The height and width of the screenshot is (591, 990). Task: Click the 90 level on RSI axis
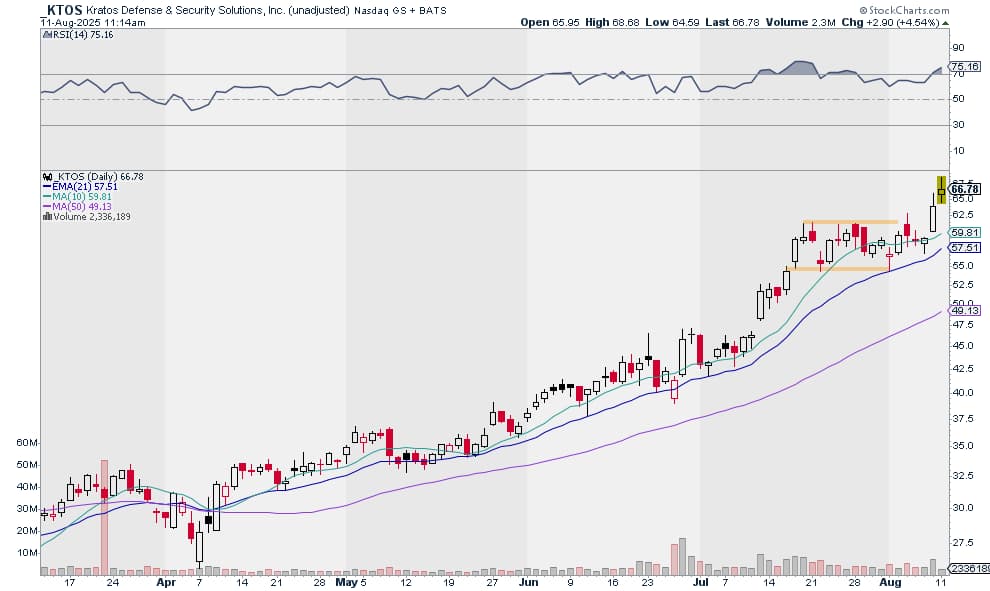[958, 47]
